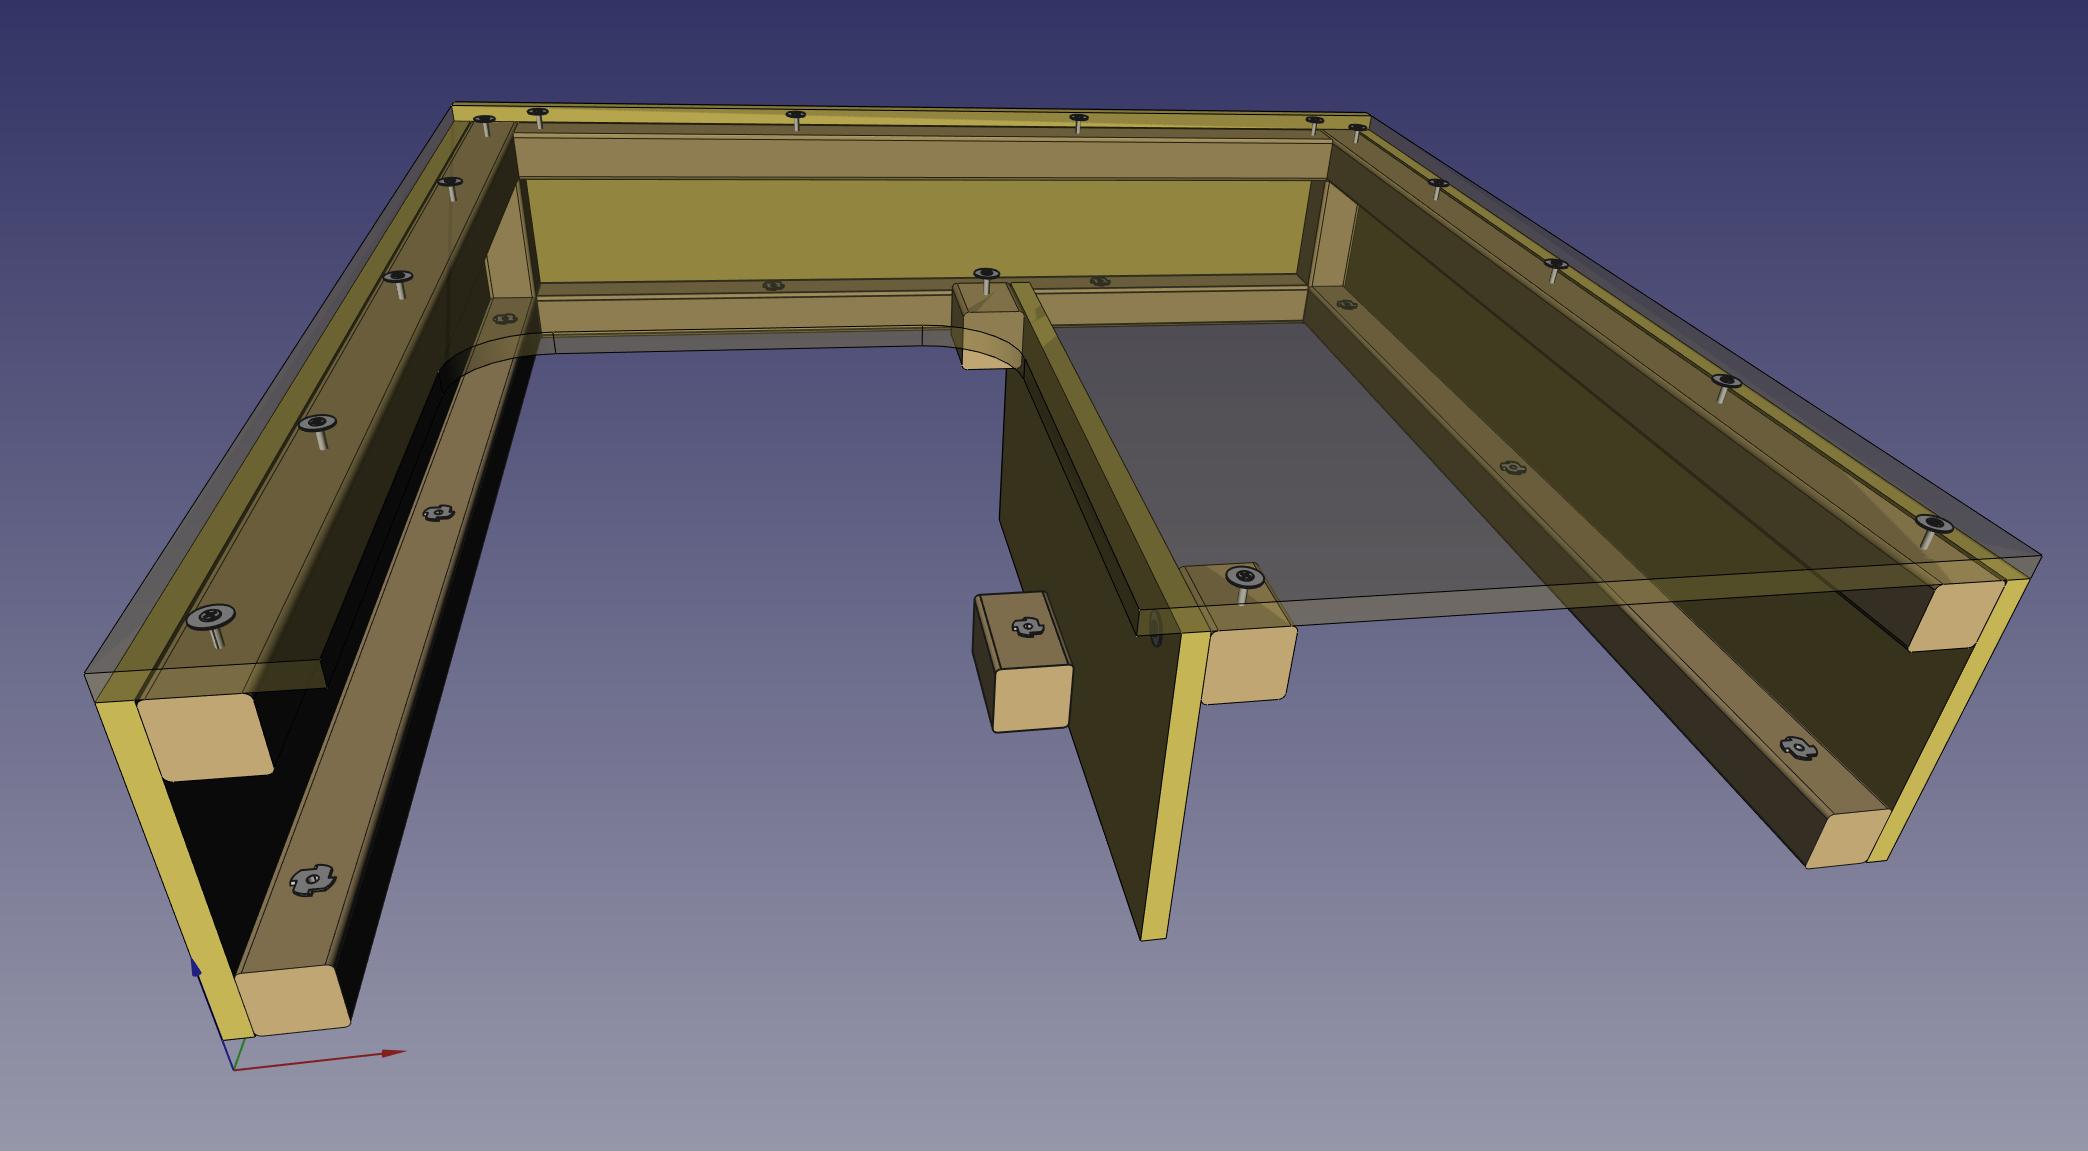Click the T-nut nearest front on left bottom rail
The height and width of the screenshot is (1151, 2088).
pos(312,881)
